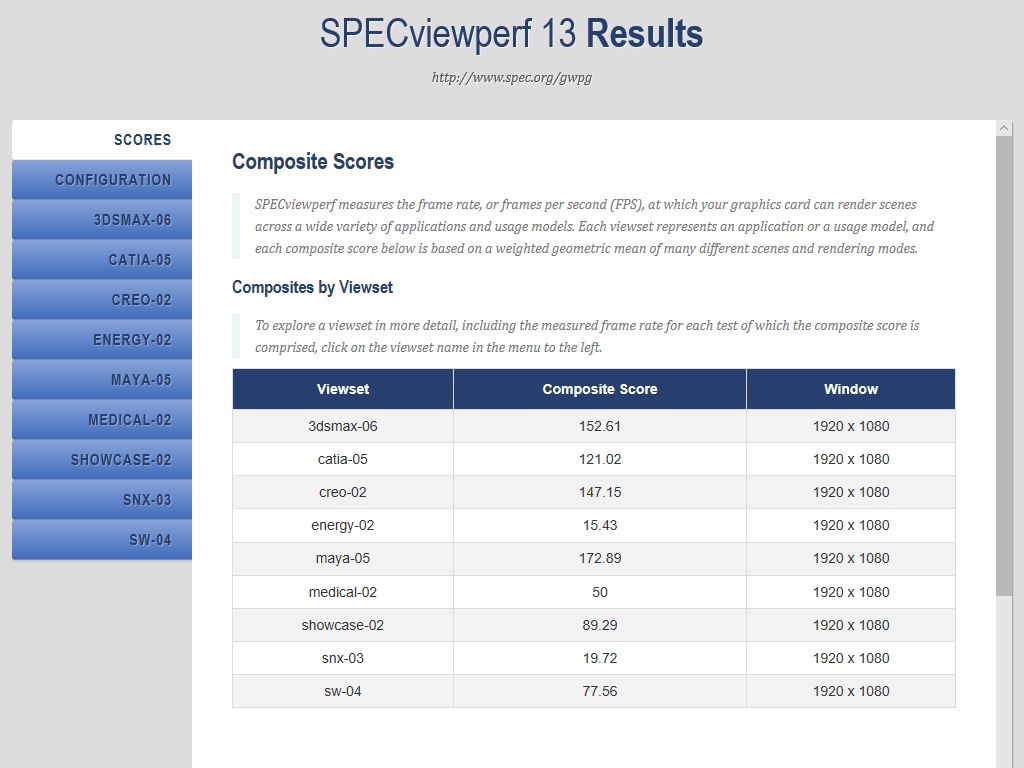Screen dimensions: 1024x768
Task: Click the 19.72 composite score value
Action: point(600,658)
